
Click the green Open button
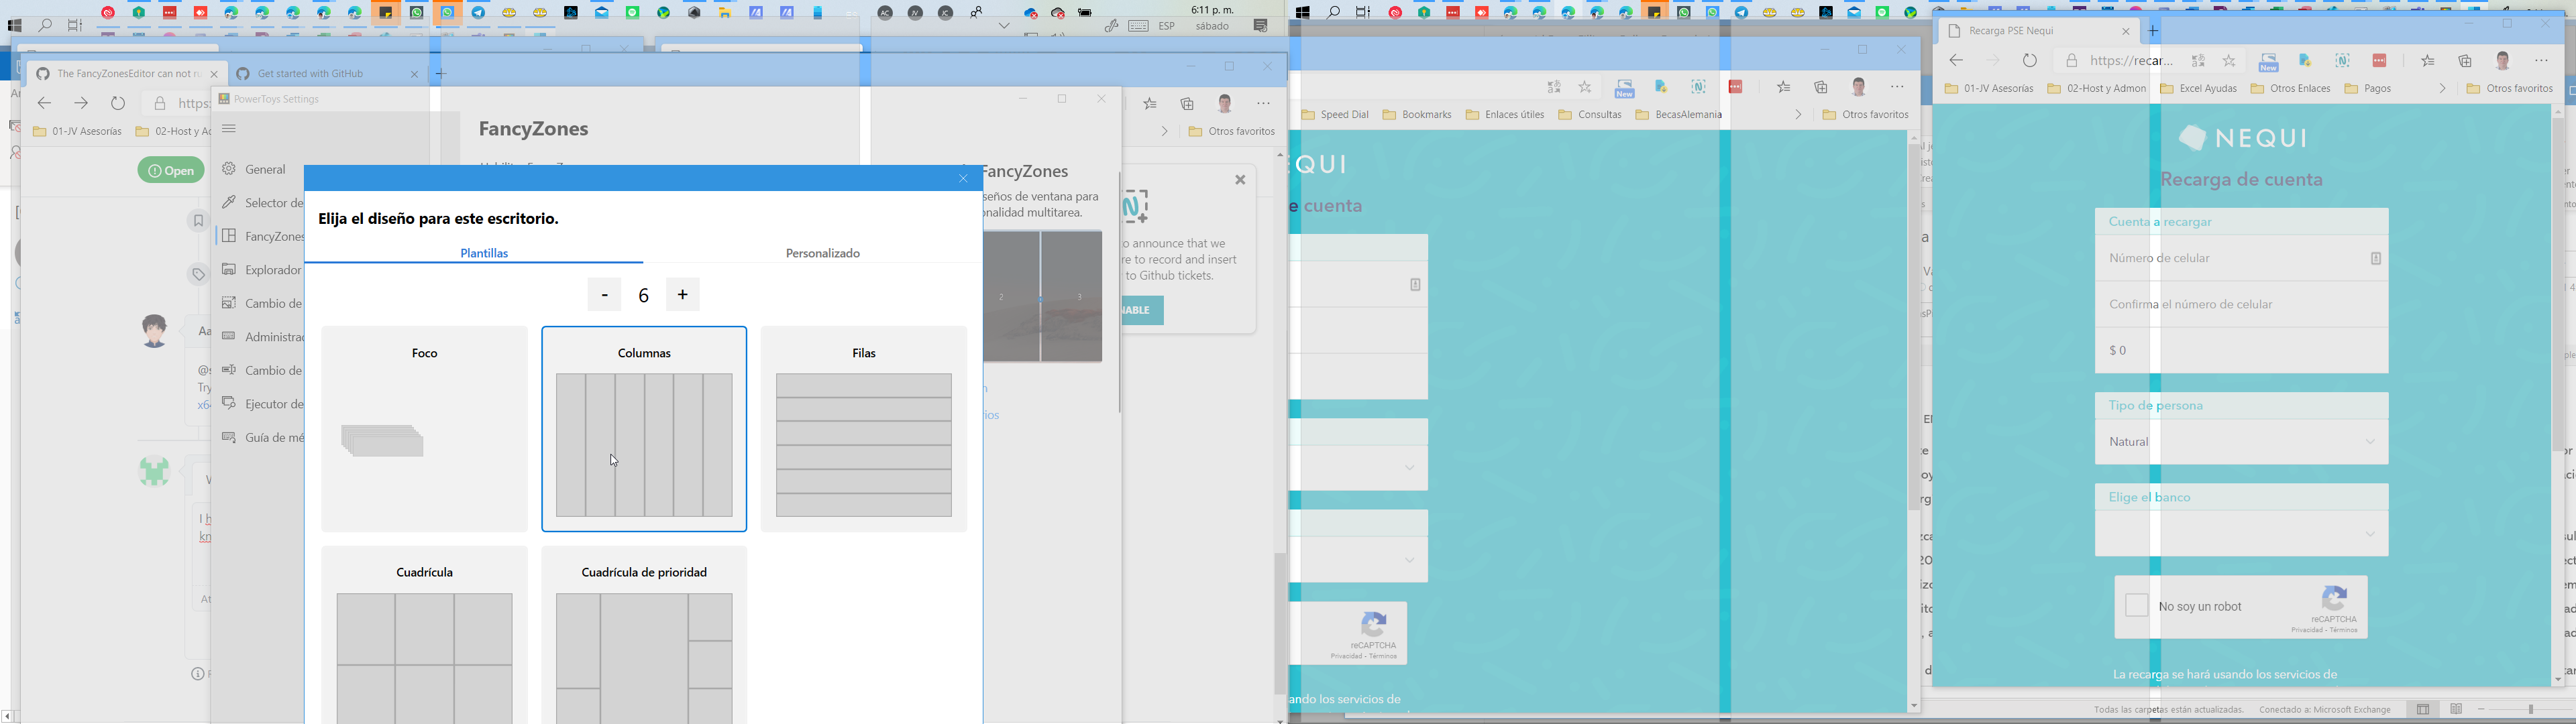(x=171, y=170)
